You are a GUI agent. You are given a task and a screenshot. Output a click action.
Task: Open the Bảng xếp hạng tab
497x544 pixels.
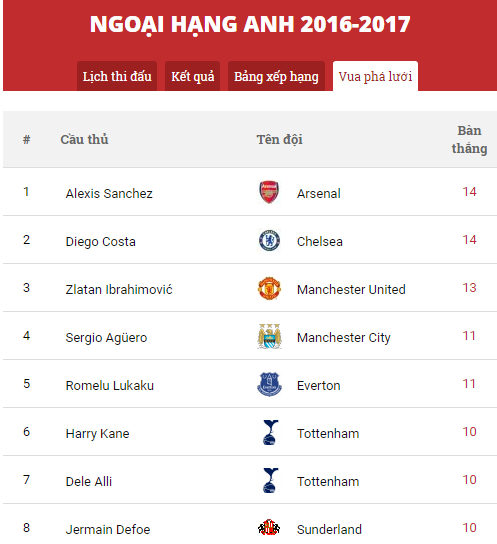pos(276,76)
